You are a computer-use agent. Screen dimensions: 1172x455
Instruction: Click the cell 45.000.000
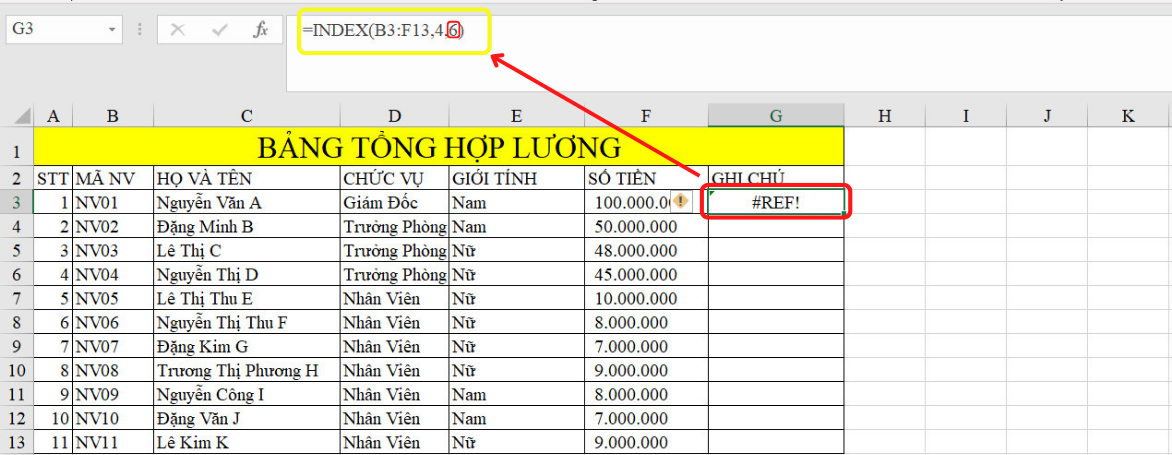click(647, 274)
